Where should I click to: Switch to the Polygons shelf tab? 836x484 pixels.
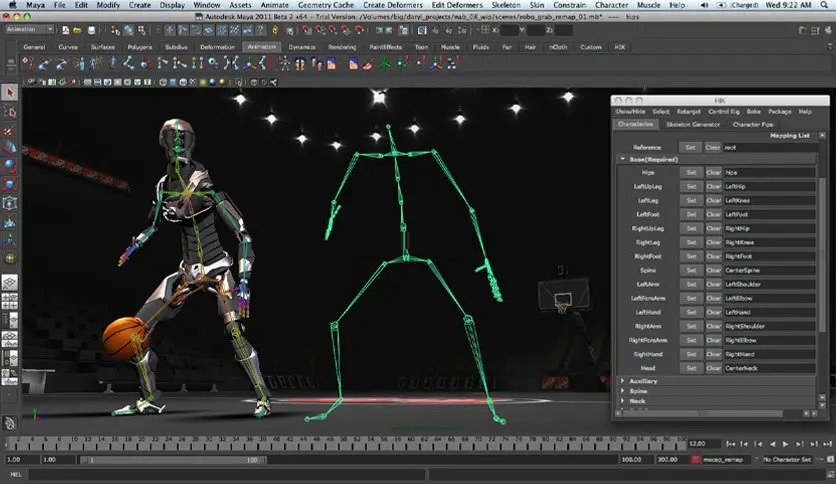coord(140,47)
